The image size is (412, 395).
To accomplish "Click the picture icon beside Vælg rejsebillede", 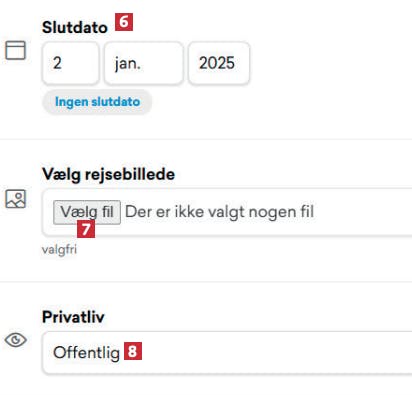I will pos(15,199).
